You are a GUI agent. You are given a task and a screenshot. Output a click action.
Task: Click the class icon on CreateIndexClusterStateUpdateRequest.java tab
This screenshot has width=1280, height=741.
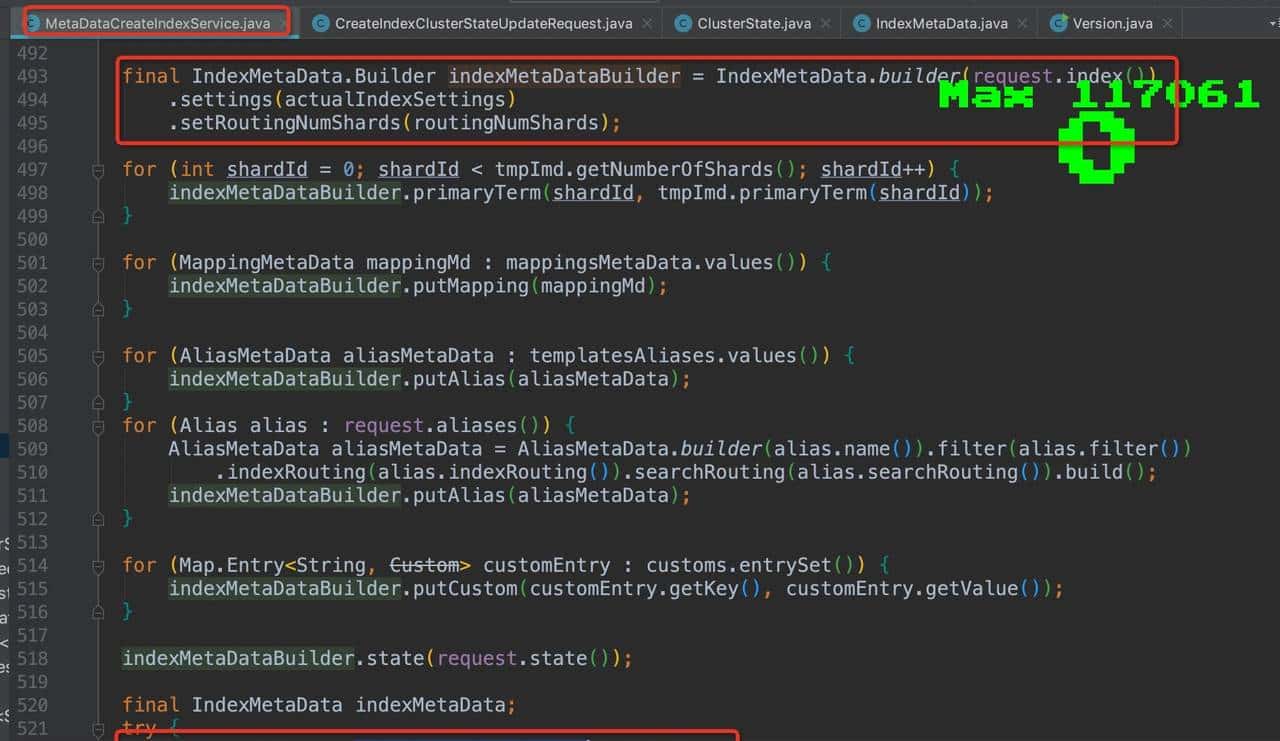(x=321, y=23)
